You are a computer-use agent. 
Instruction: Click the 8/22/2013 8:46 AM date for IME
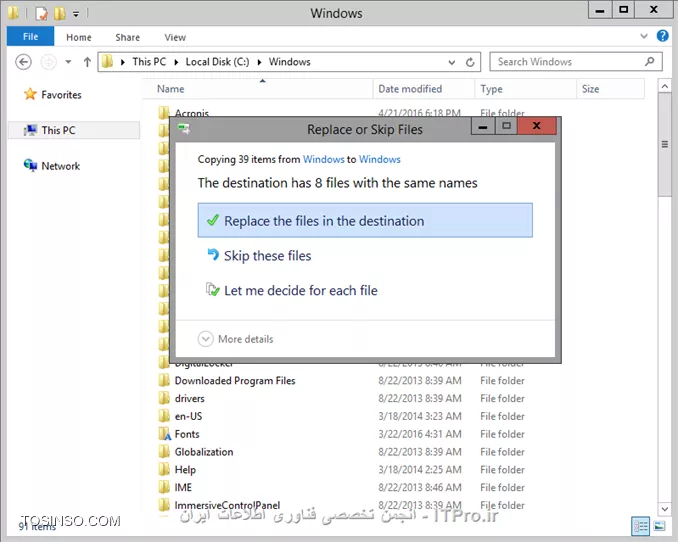tap(419, 487)
